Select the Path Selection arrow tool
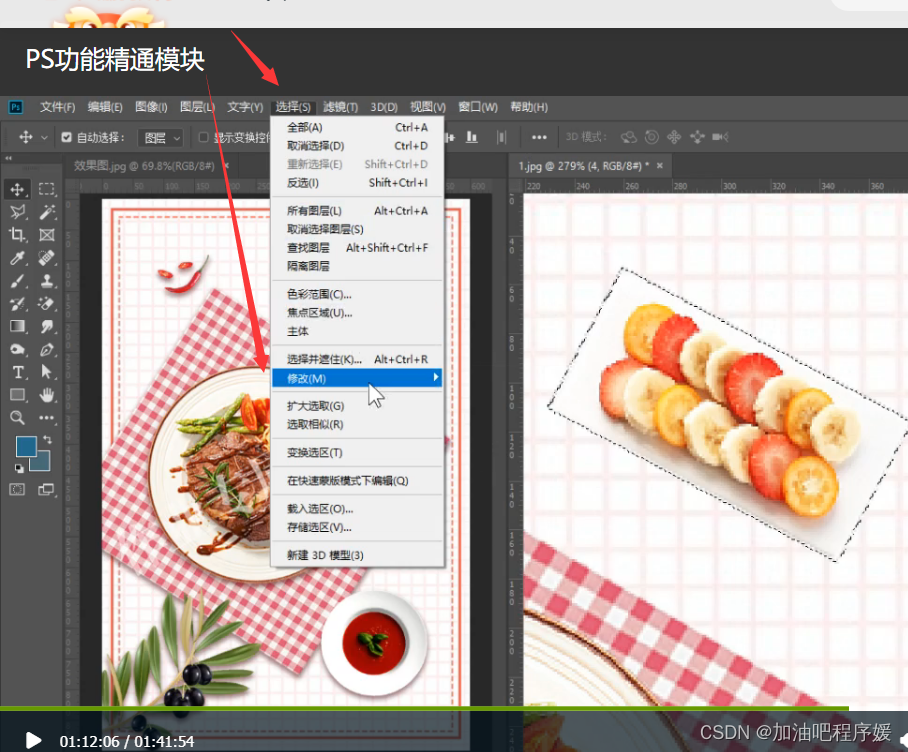This screenshot has height=752, width=908. 47,372
